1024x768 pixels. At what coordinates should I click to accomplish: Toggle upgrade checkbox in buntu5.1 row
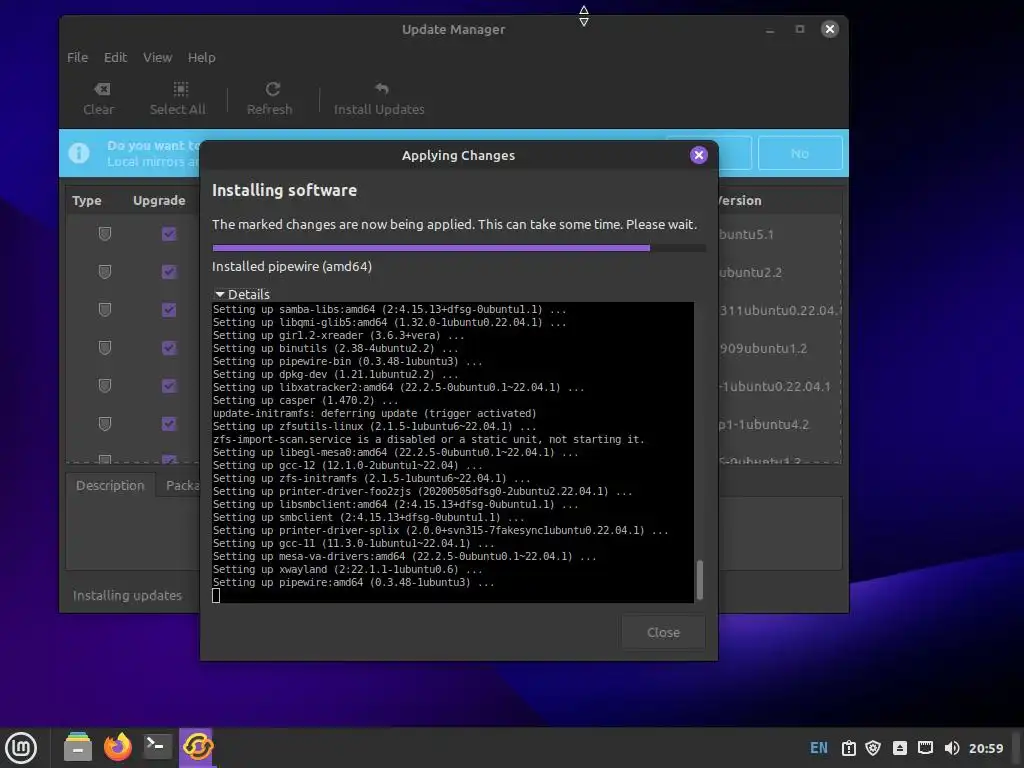pyautogui.click(x=169, y=234)
